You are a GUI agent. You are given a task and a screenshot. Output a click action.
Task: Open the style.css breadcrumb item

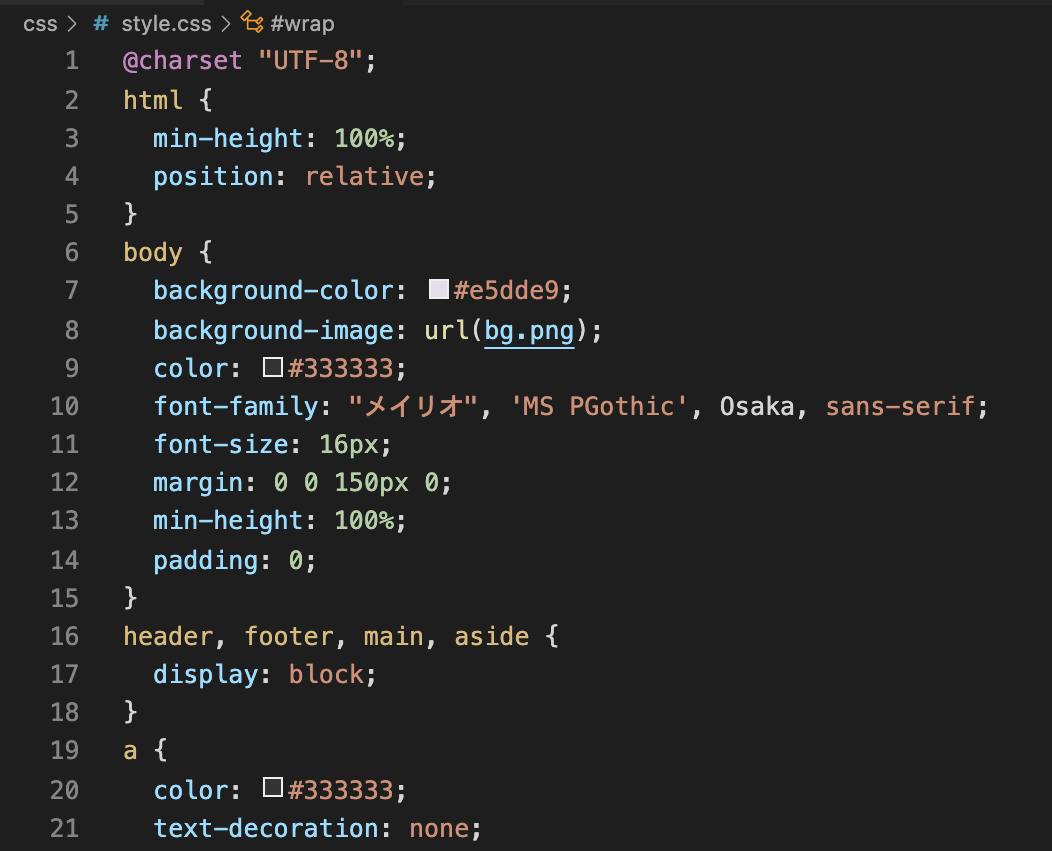pos(167,22)
